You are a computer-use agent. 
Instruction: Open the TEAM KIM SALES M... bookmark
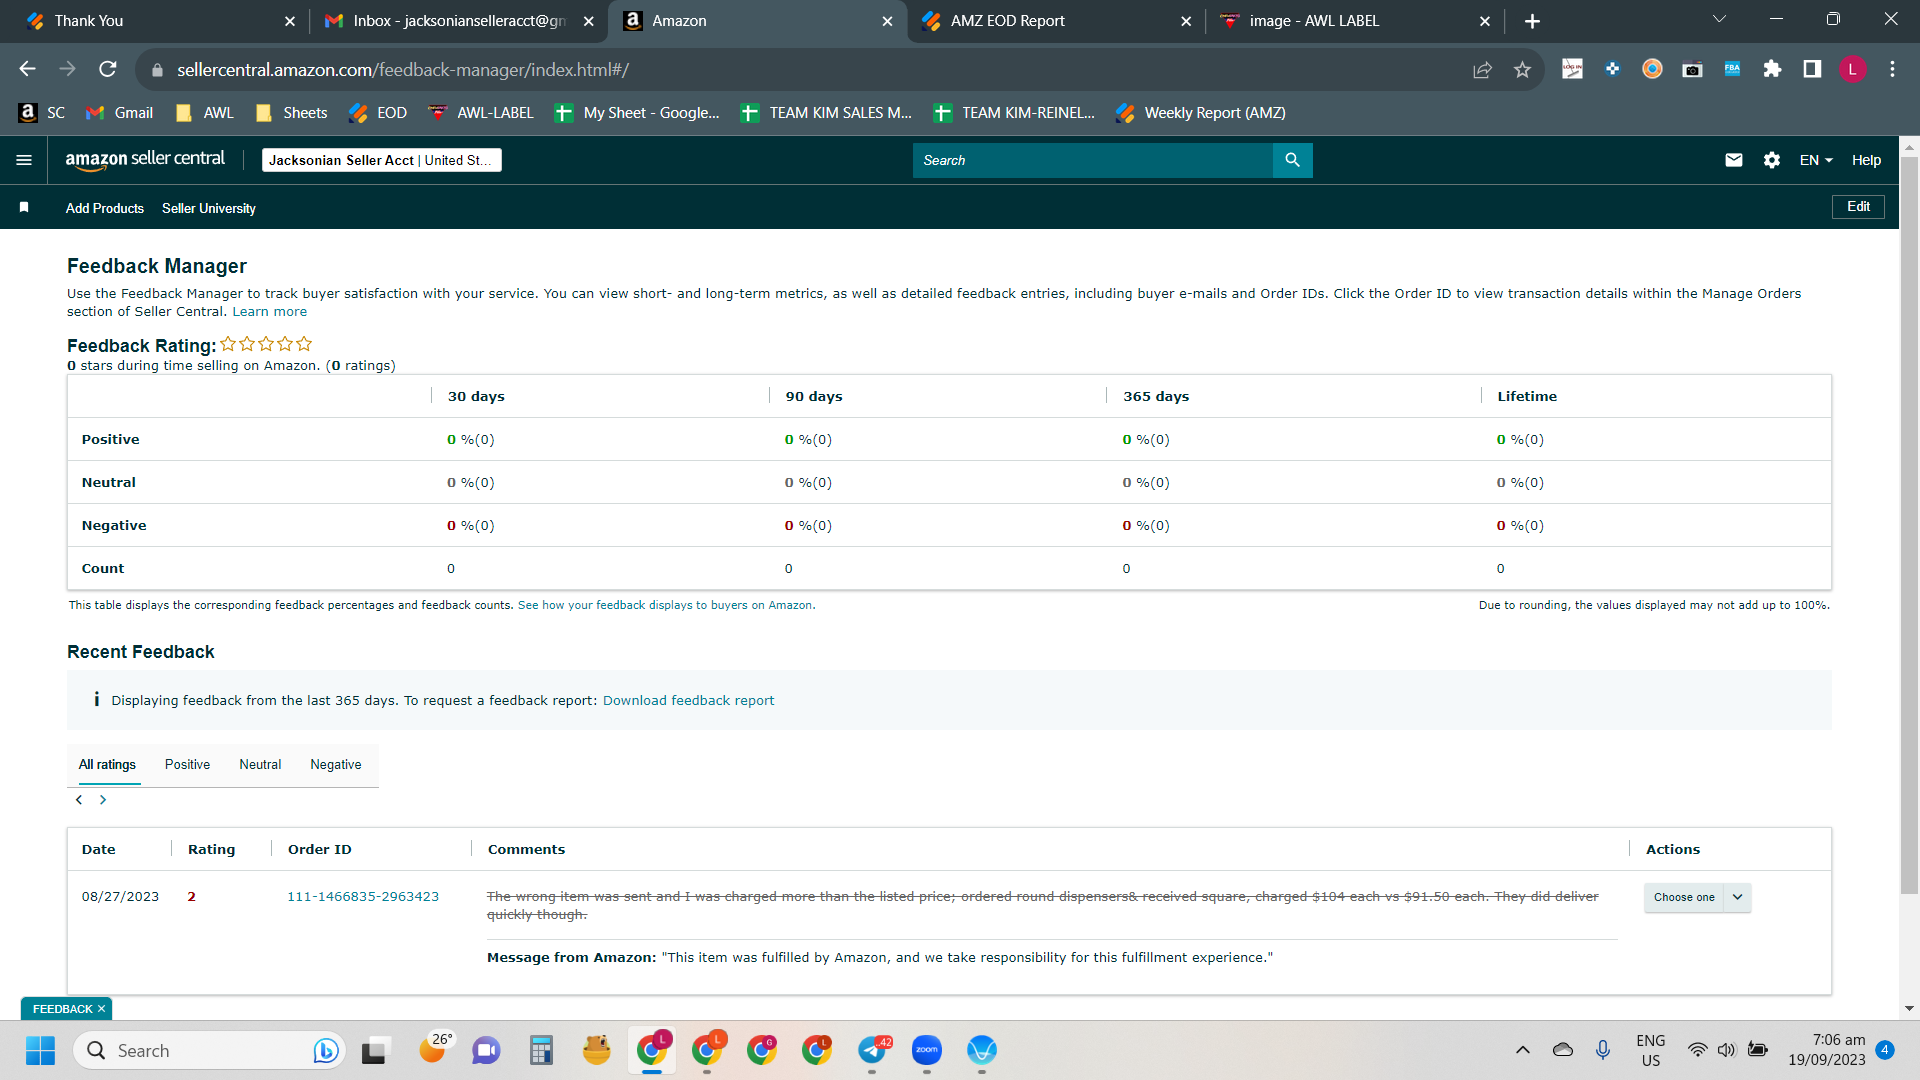826,113
